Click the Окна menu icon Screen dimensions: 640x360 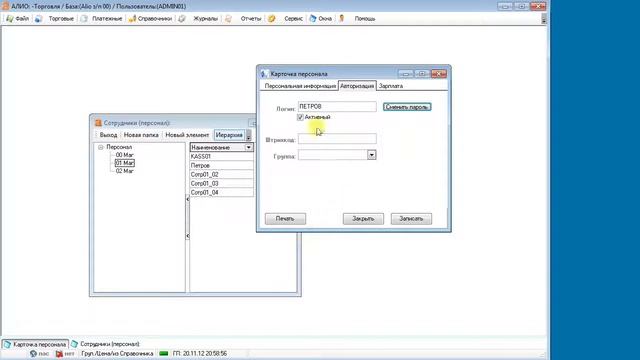pyautogui.click(x=313, y=19)
